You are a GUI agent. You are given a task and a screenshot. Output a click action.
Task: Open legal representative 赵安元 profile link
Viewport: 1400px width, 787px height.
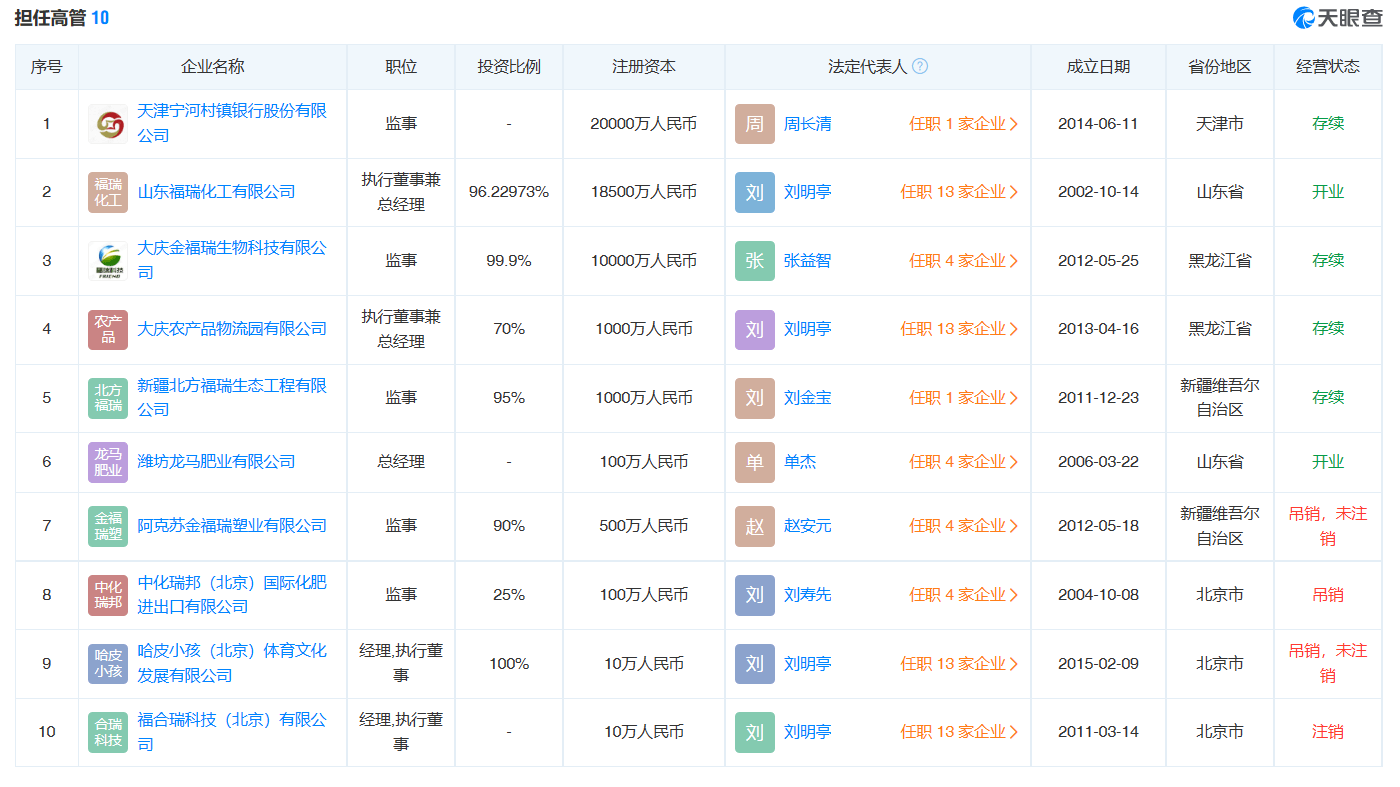(x=807, y=526)
